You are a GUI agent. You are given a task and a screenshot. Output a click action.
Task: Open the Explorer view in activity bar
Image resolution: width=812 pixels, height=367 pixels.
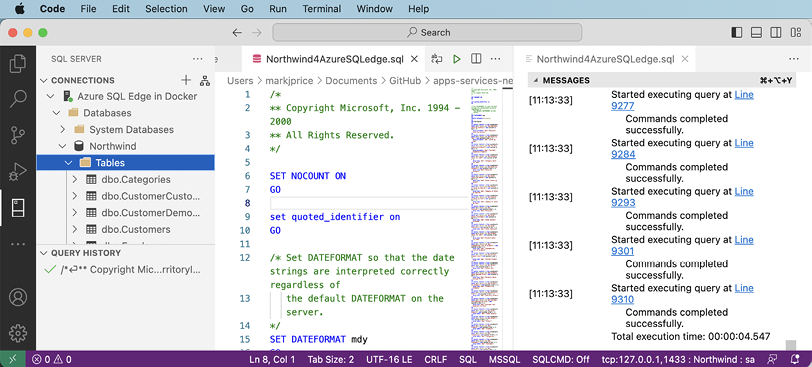point(18,64)
